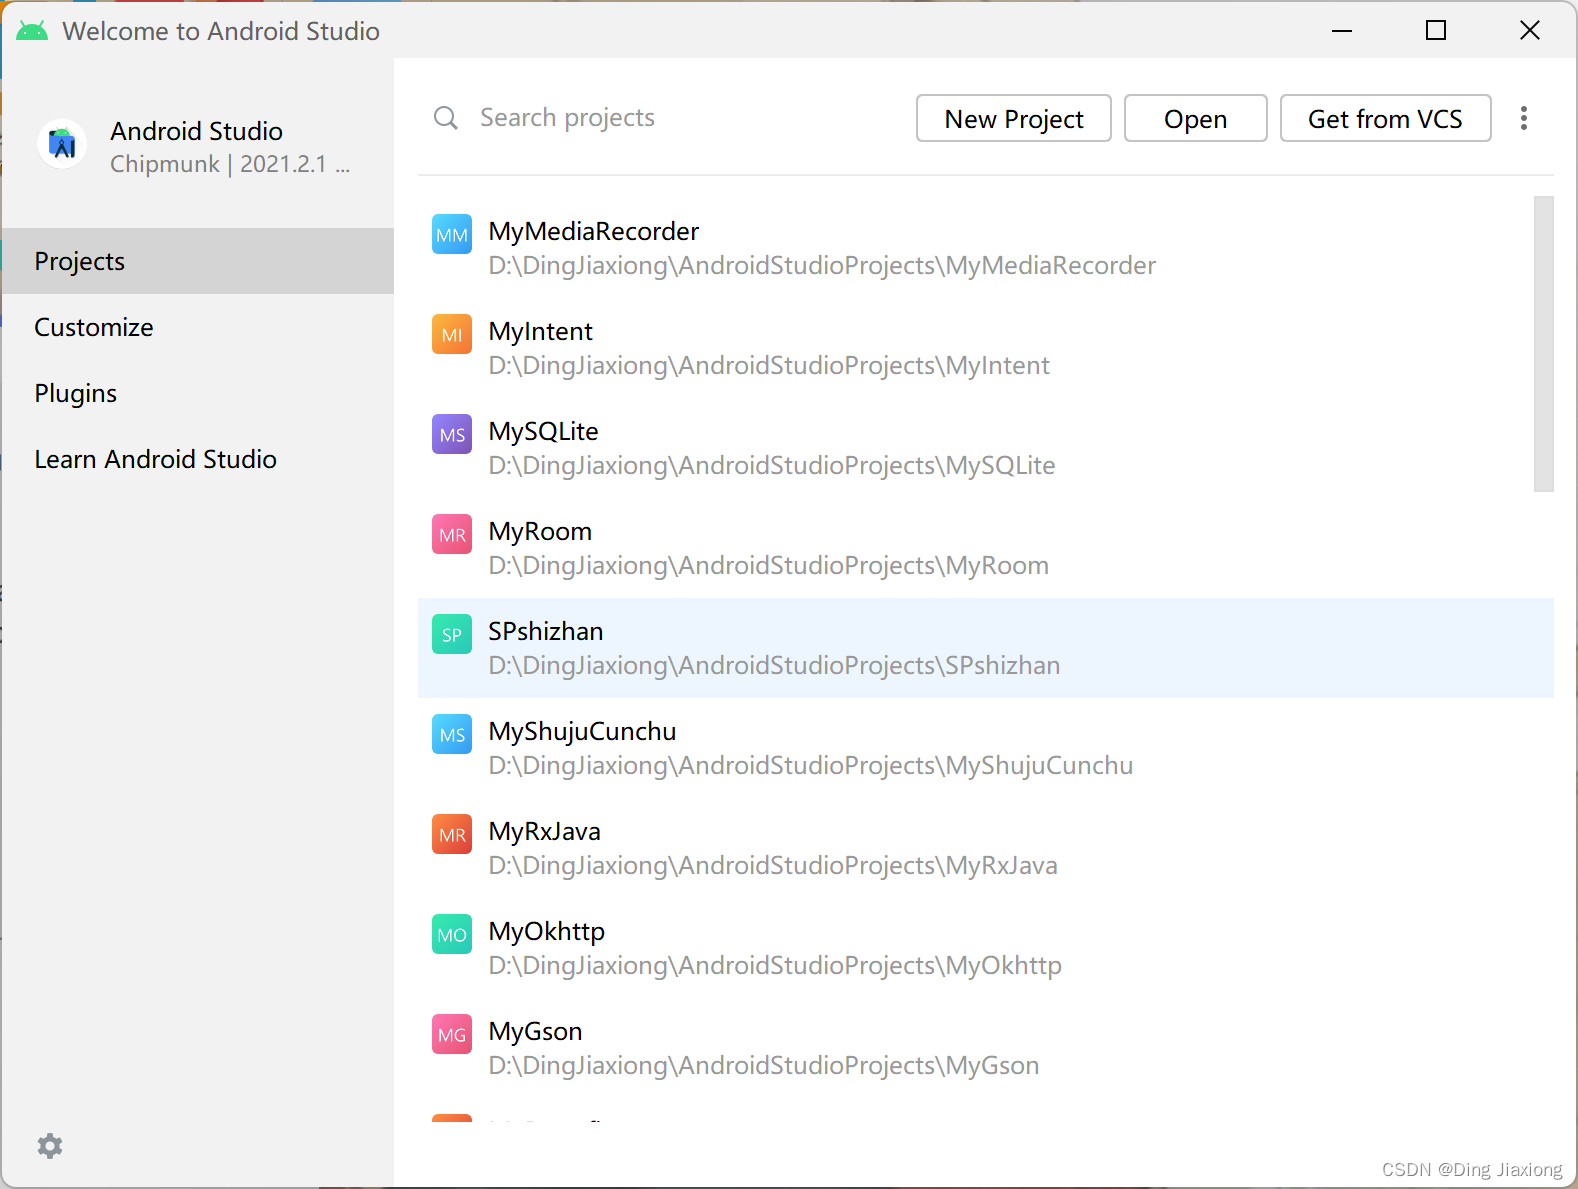Click the Android Studio logo icon
Image resolution: width=1578 pixels, height=1189 pixels.
(x=62, y=145)
